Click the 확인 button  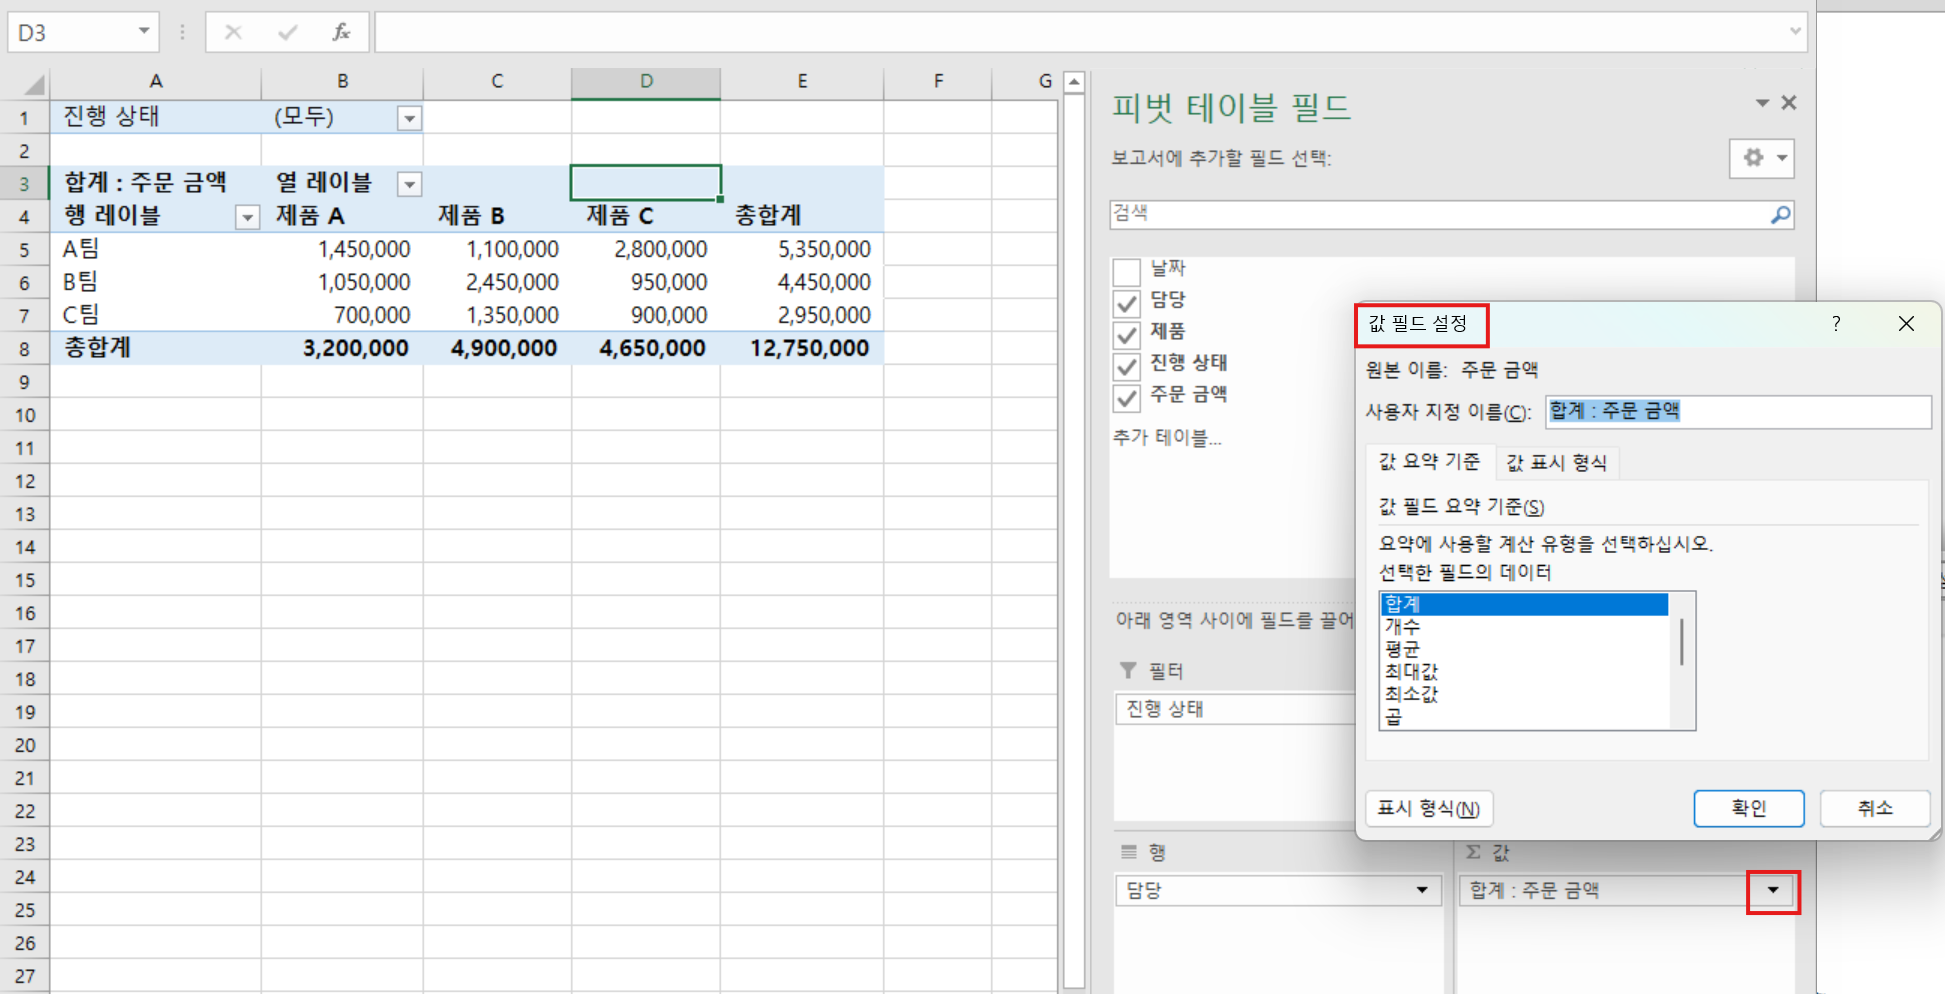[1748, 808]
